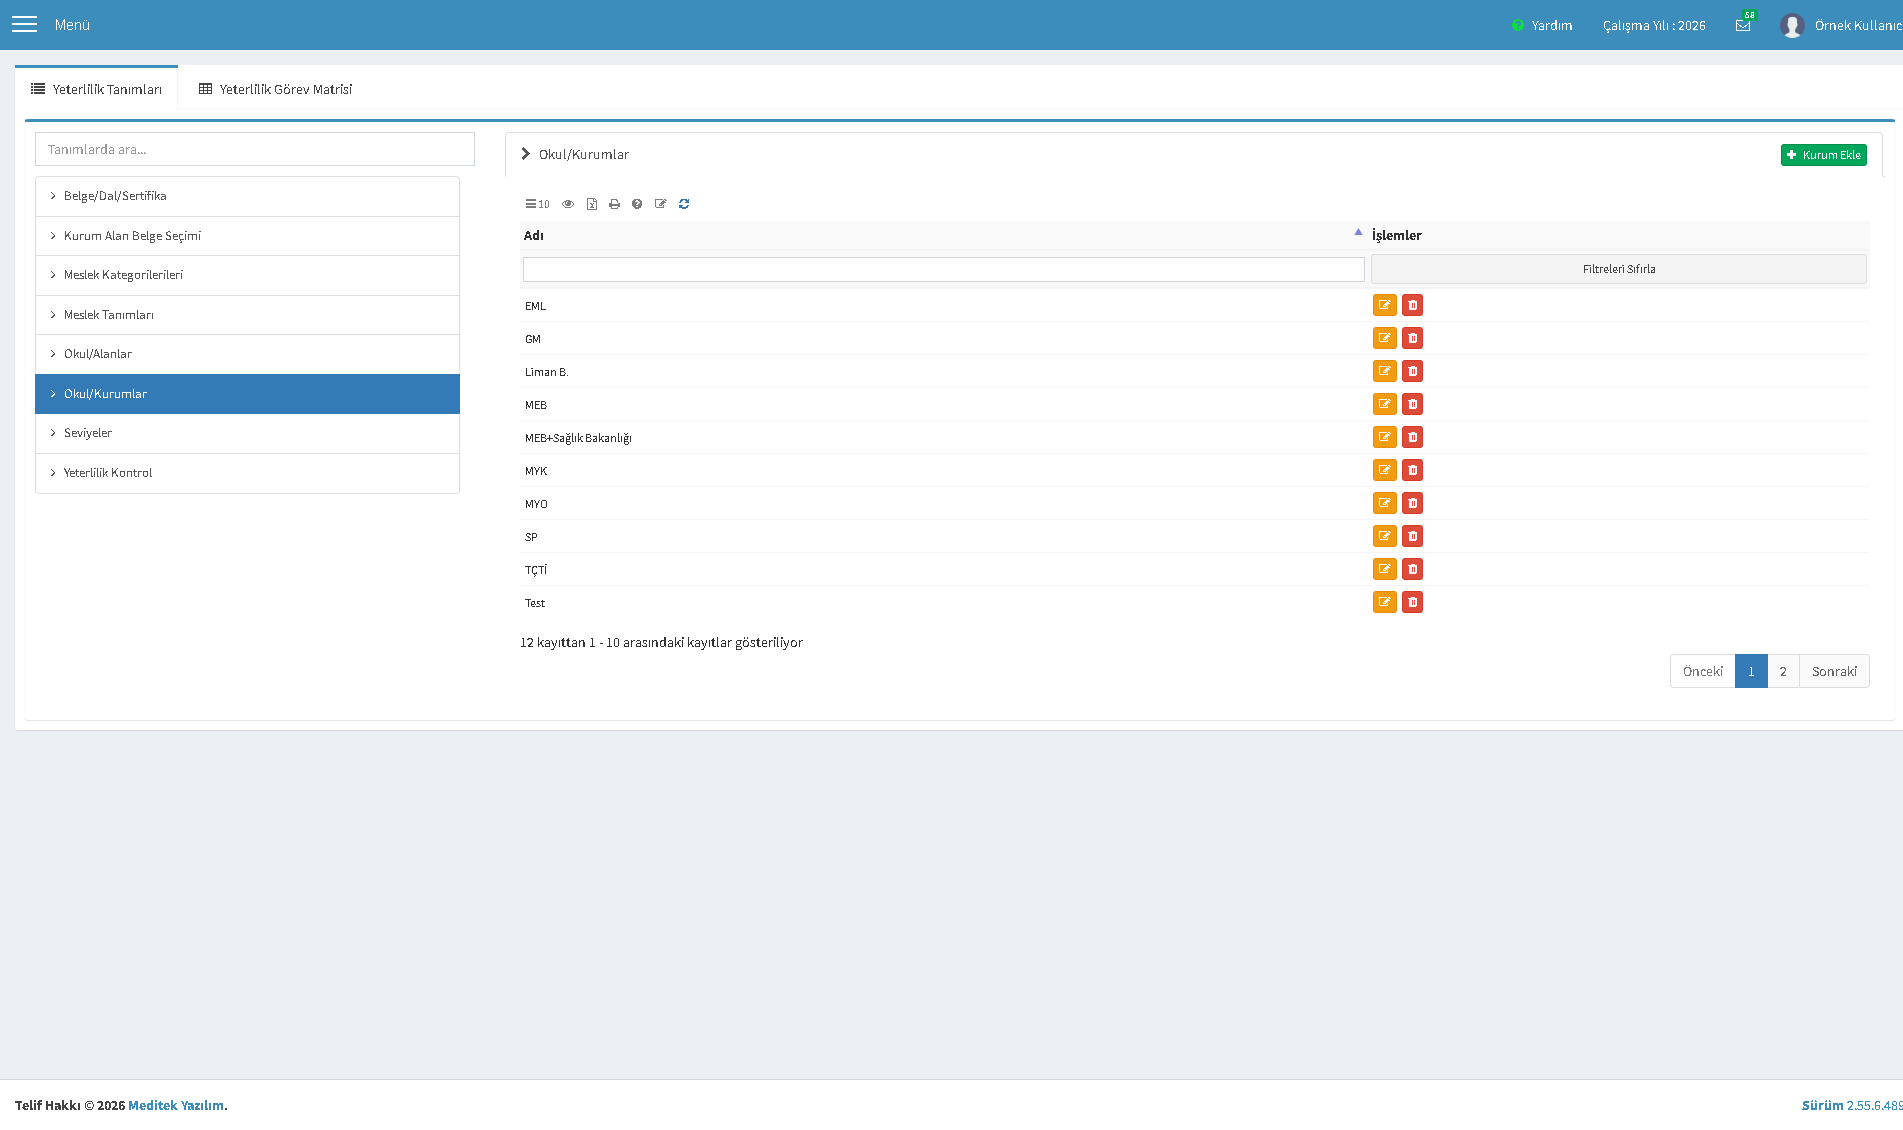Refresh the table with blue sync icon

(684, 204)
